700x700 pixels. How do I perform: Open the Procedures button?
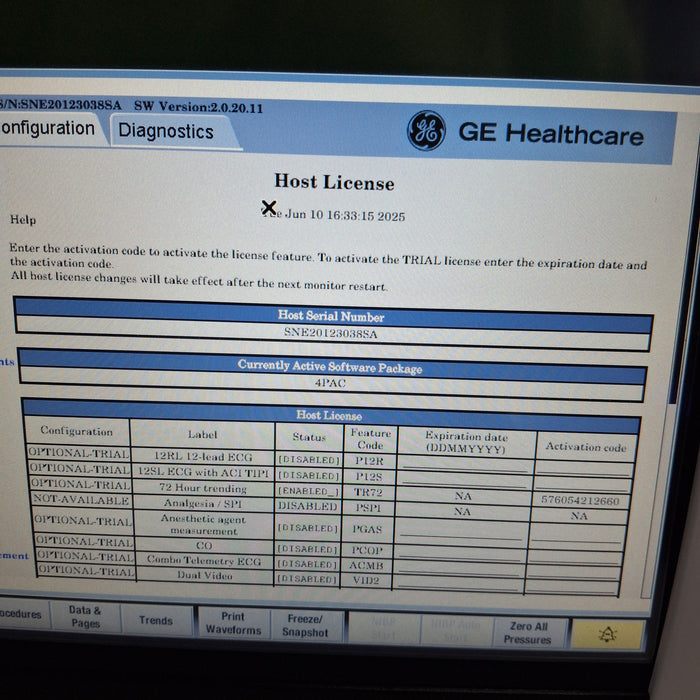(x=22, y=613)
